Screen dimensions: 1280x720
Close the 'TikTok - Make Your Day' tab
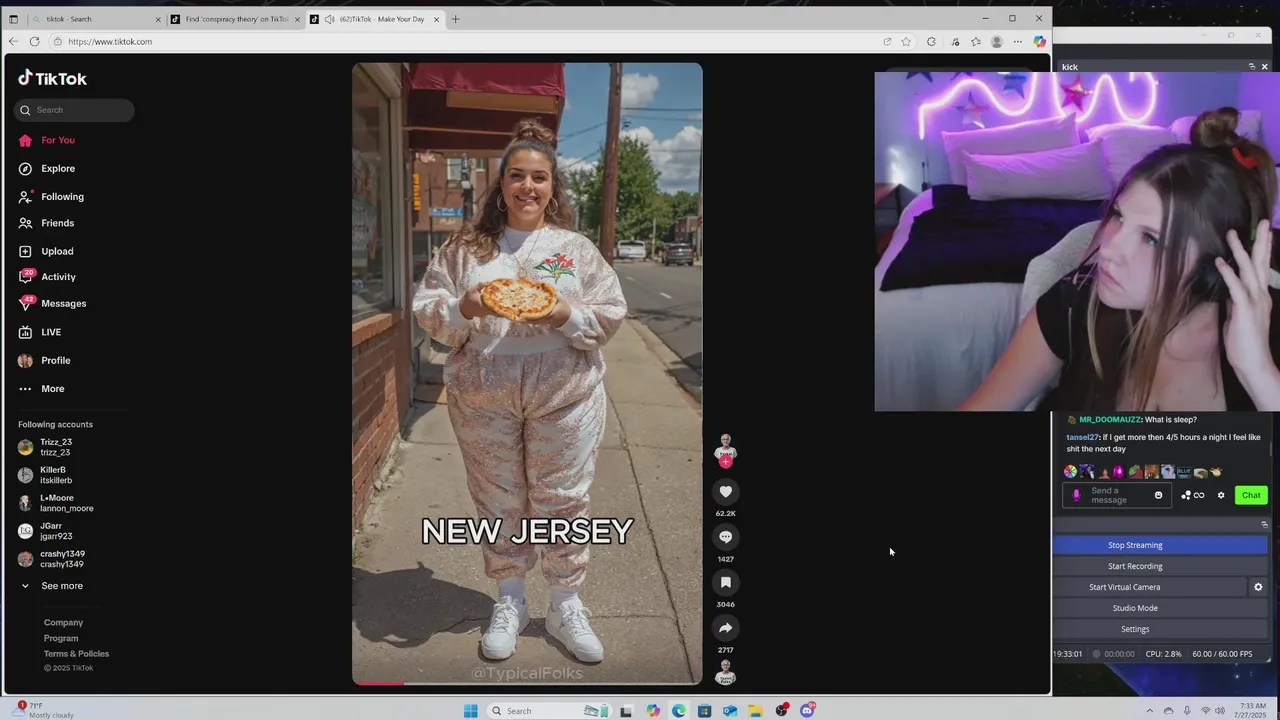(436, 19)
